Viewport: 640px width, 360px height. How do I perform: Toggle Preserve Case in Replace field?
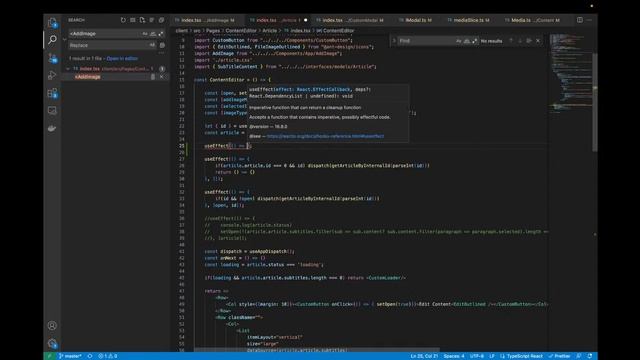click(x=152, y=45)
